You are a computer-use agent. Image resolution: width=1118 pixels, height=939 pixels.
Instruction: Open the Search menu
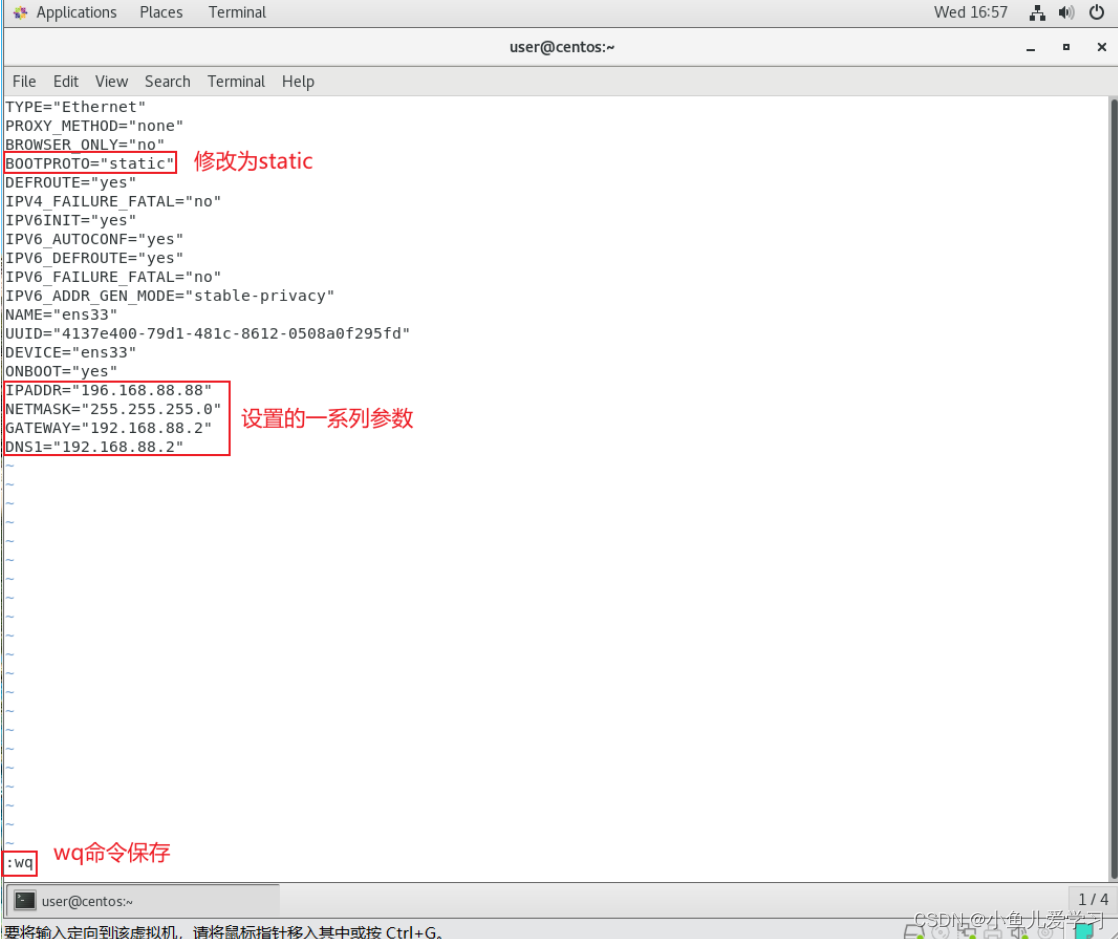coord(168,81)
